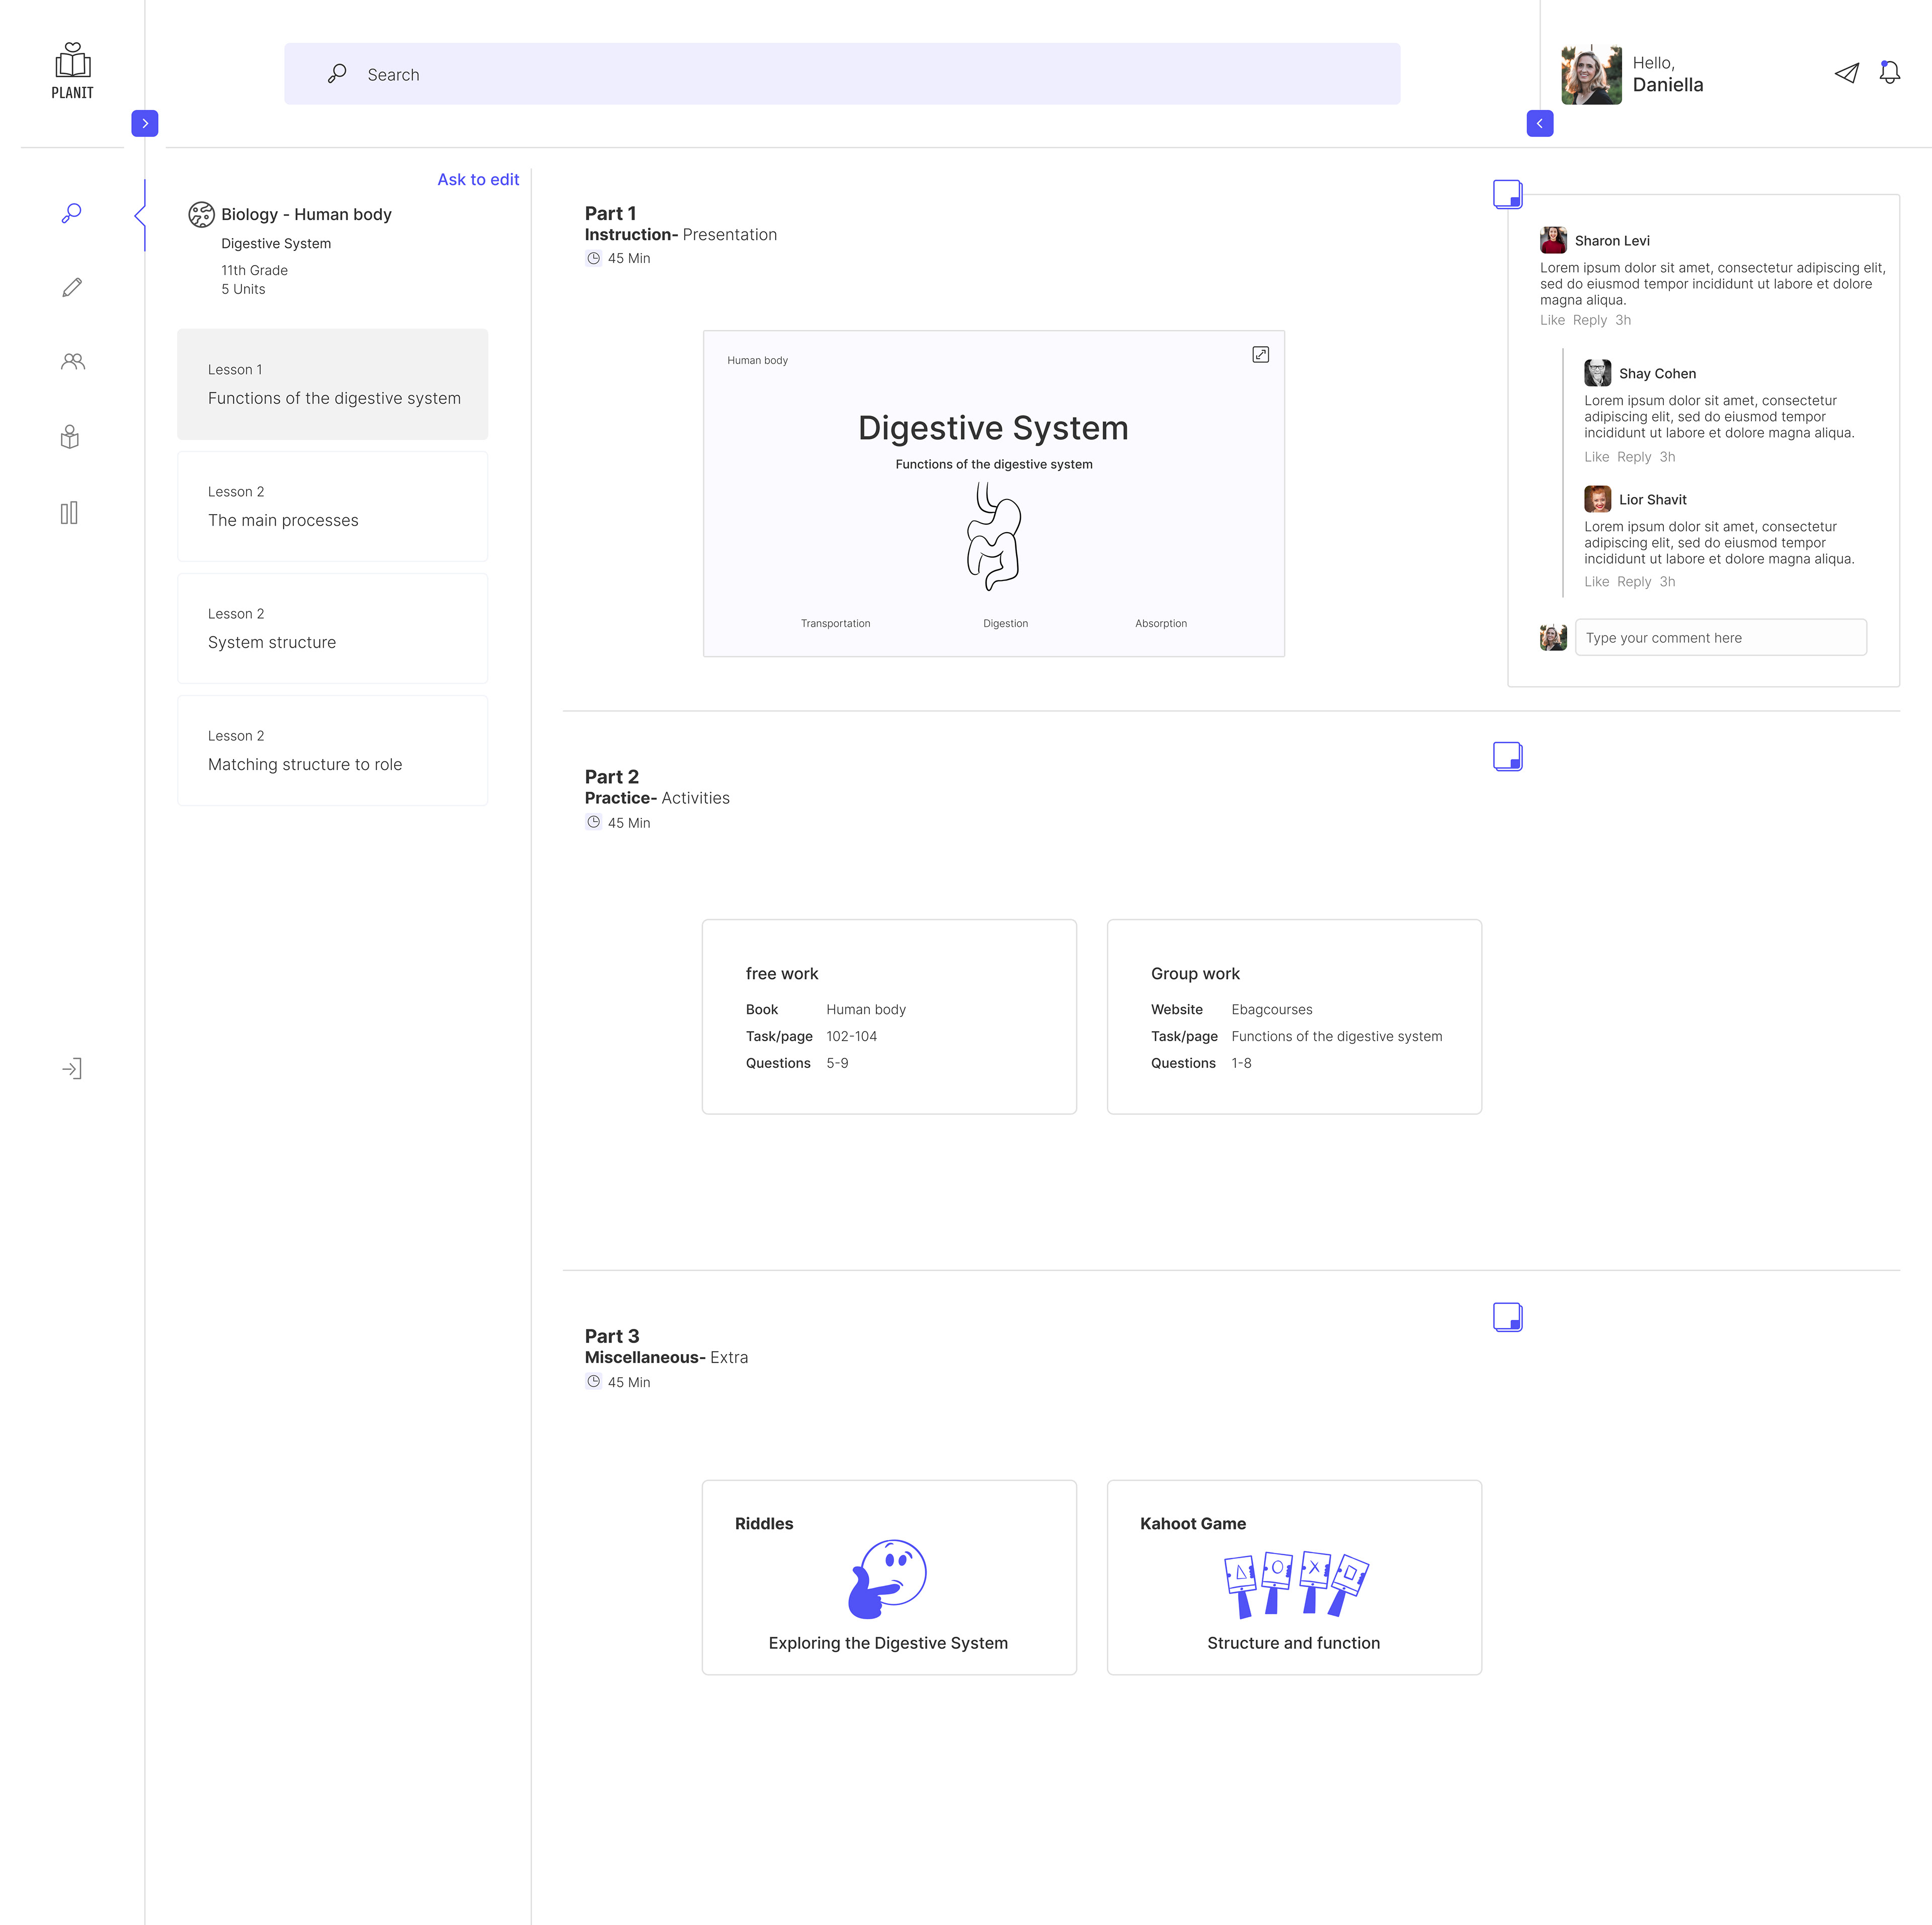
Task: Toggle Part 2 sticky note comments
Action: tap(1507, 756)
